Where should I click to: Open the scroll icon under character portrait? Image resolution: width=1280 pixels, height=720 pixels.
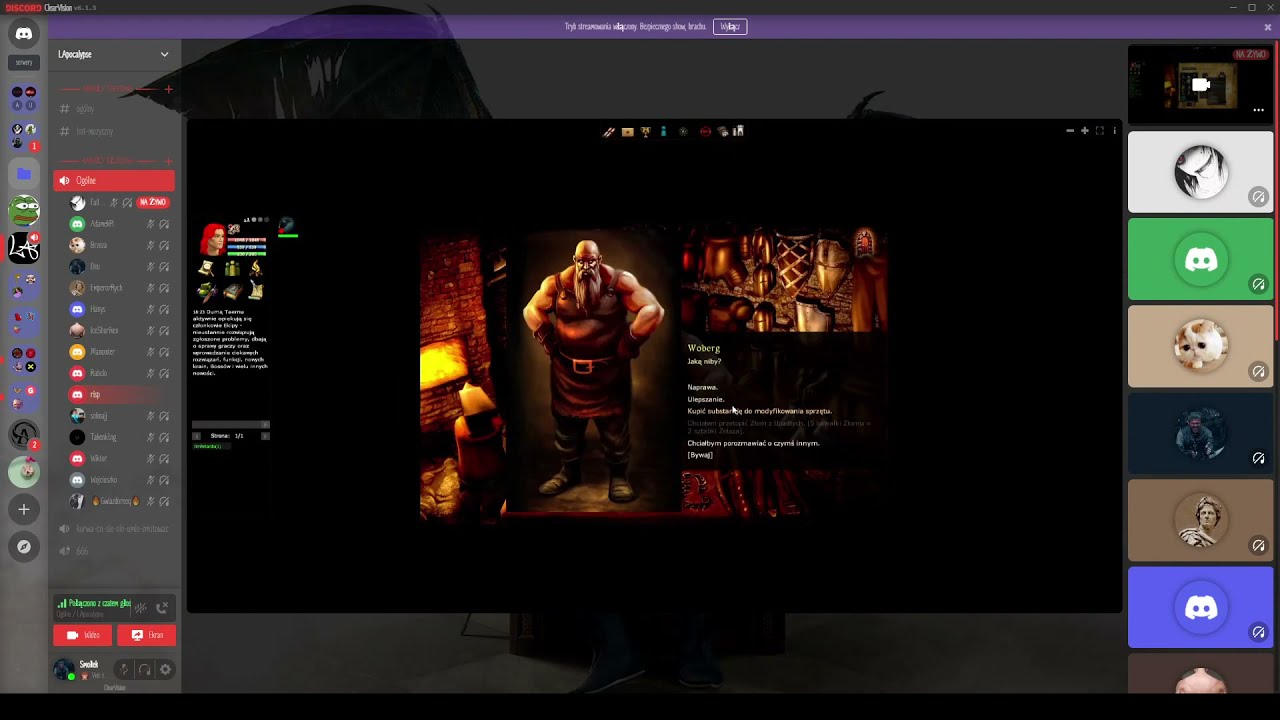(206, 268)
